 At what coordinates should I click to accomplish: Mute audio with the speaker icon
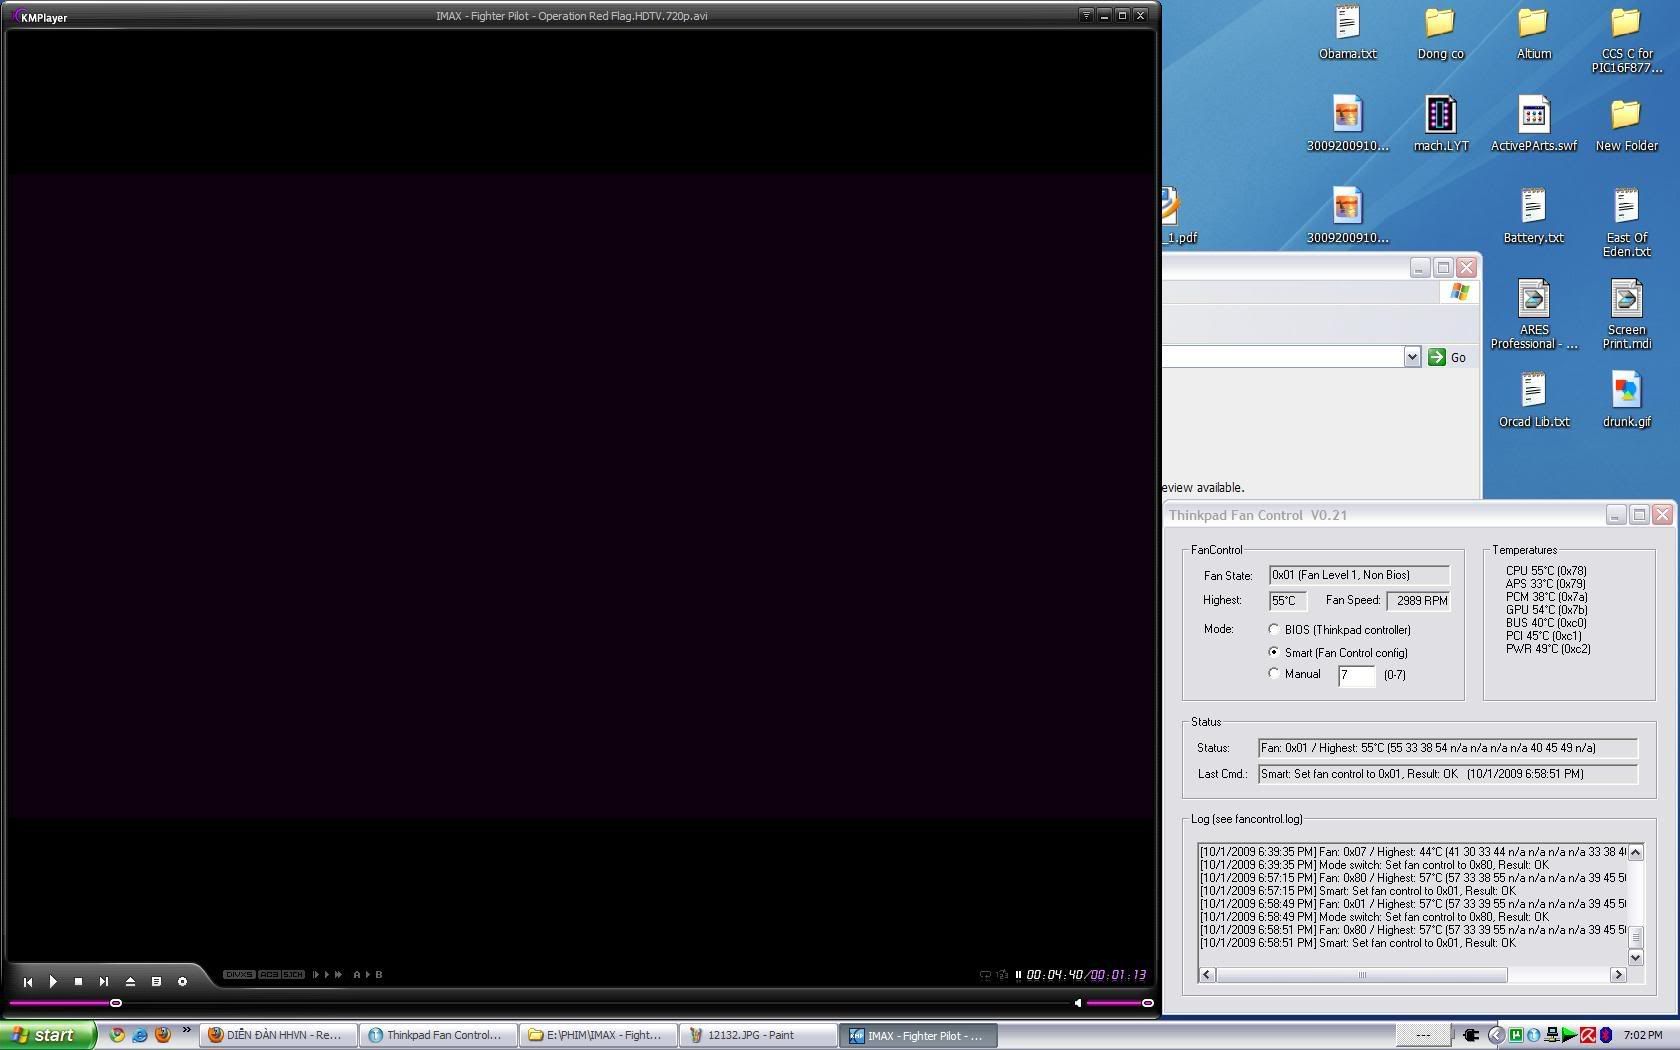pos(1077,1003)
